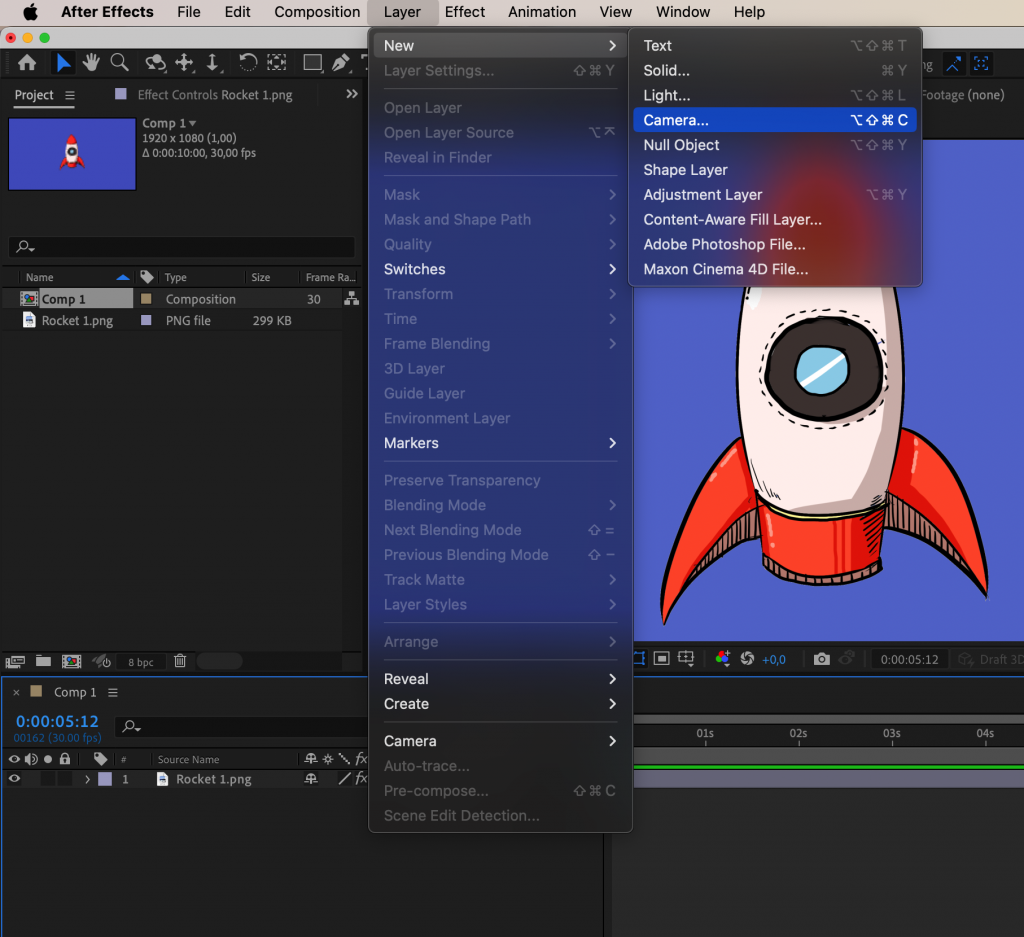Screen dimensions: 1024x937
Task: Choose the Rotation tool
Action: pyautogui.click(x=247, y=61)
